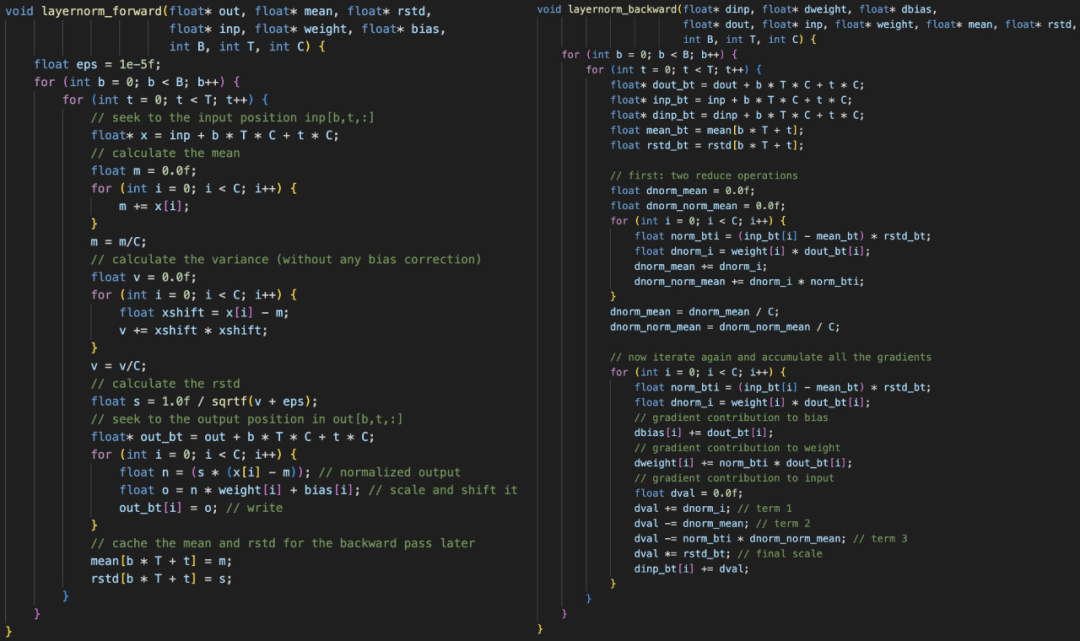This screenshot has height=641, width=1080.
Task: Click the 'float* inp_bt = inp' line
Action: click(x=731, y=101)
